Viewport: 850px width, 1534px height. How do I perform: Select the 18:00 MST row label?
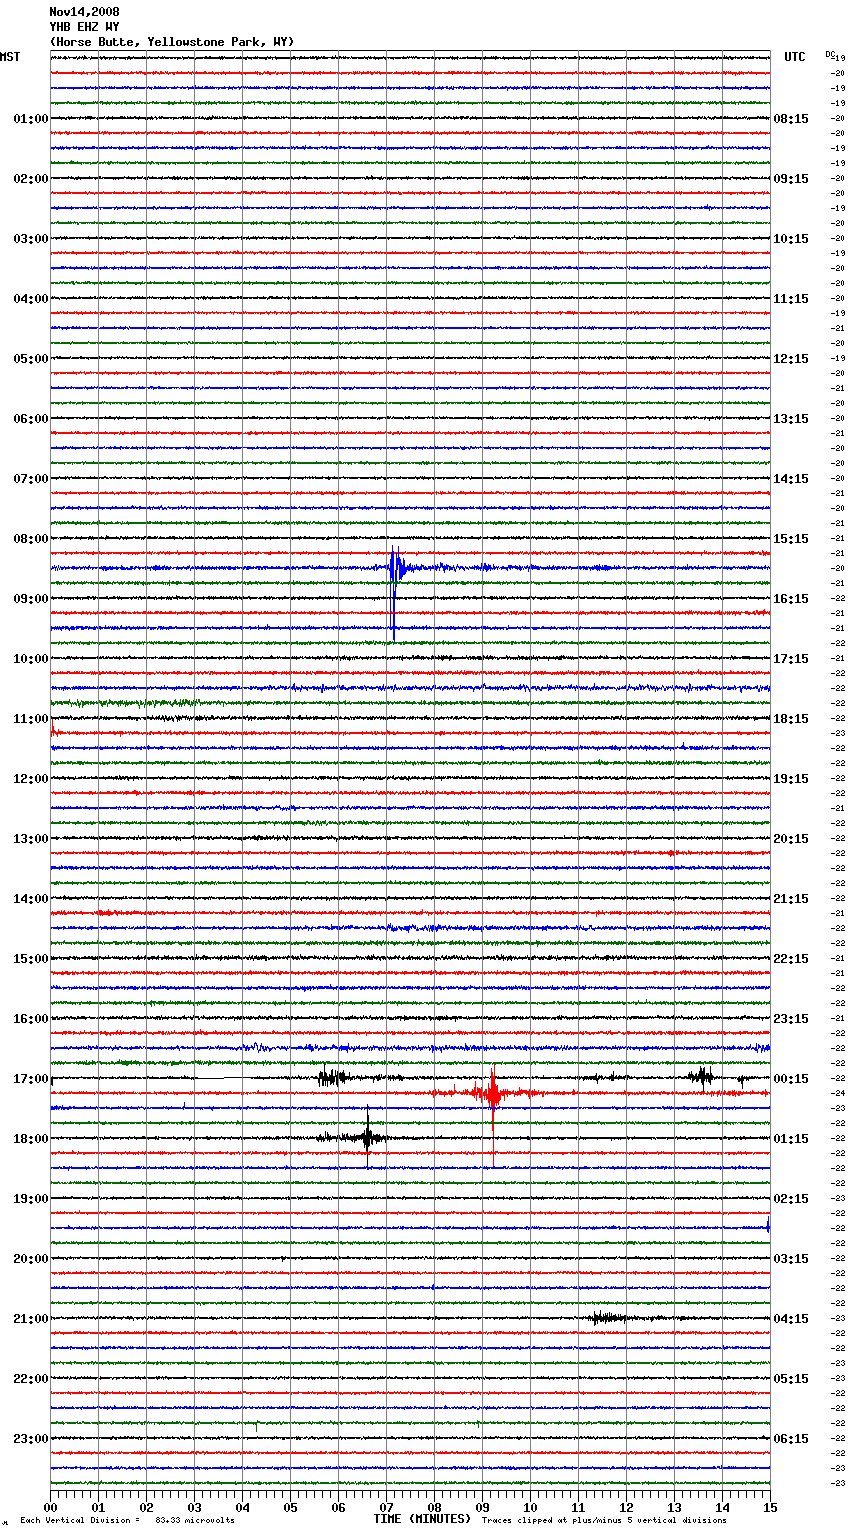point(30,1139)
